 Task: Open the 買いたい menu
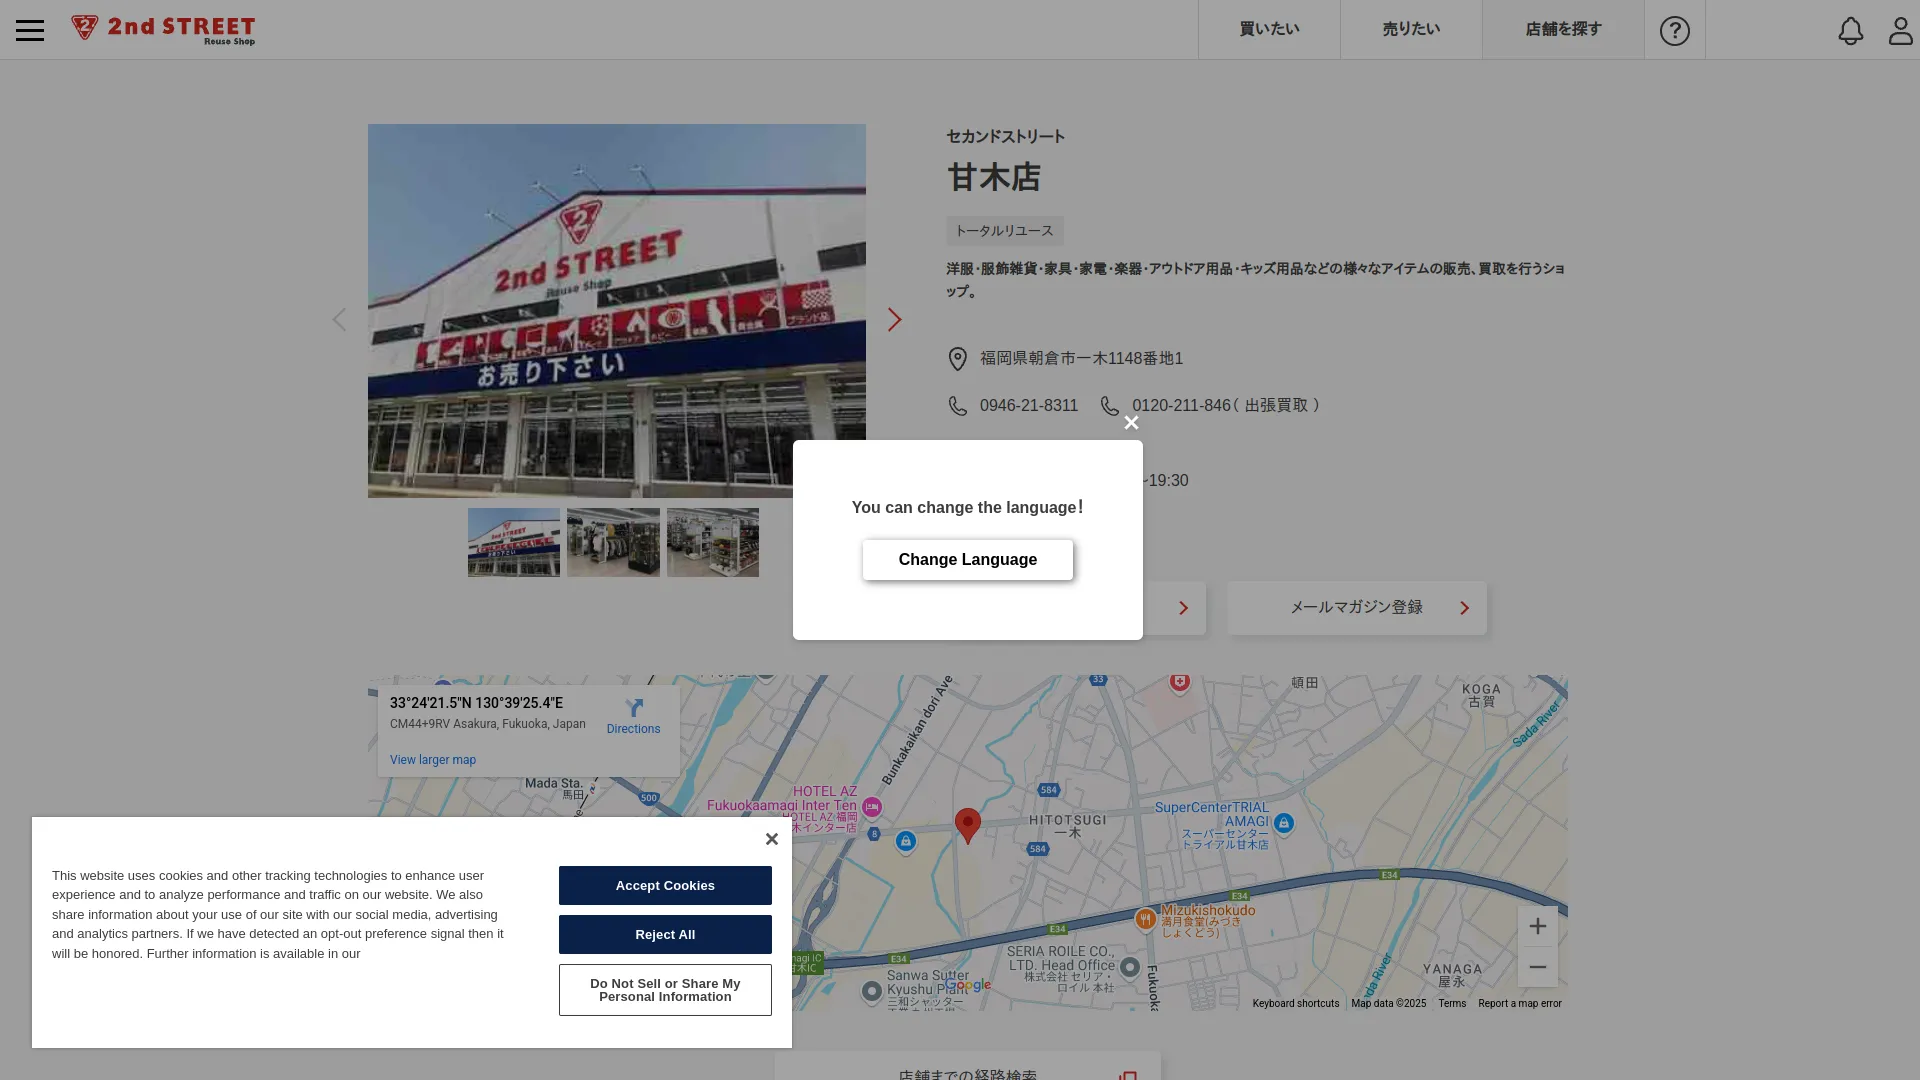pyautogui.click(x=1269, y=30)
